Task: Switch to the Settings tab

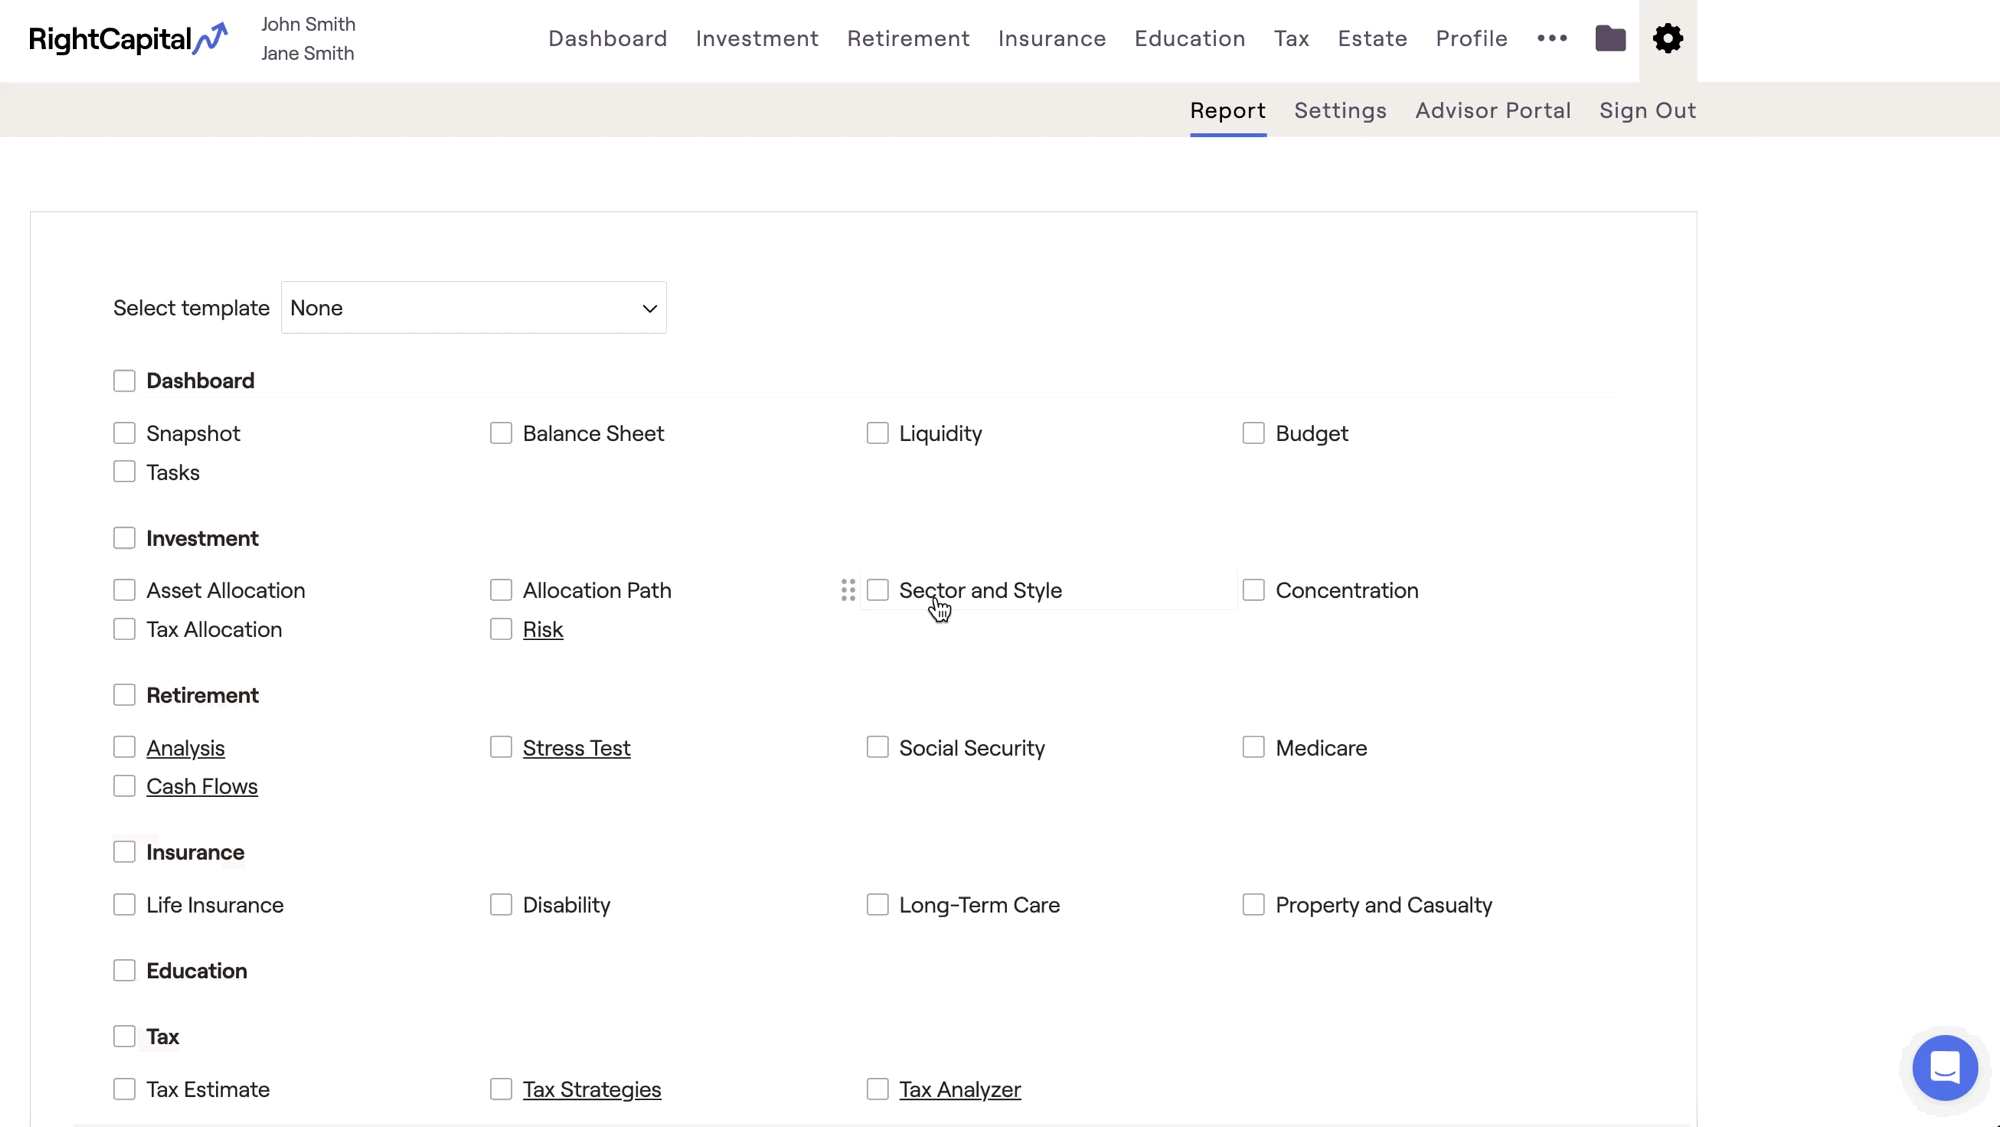Action: point(1340,111)
